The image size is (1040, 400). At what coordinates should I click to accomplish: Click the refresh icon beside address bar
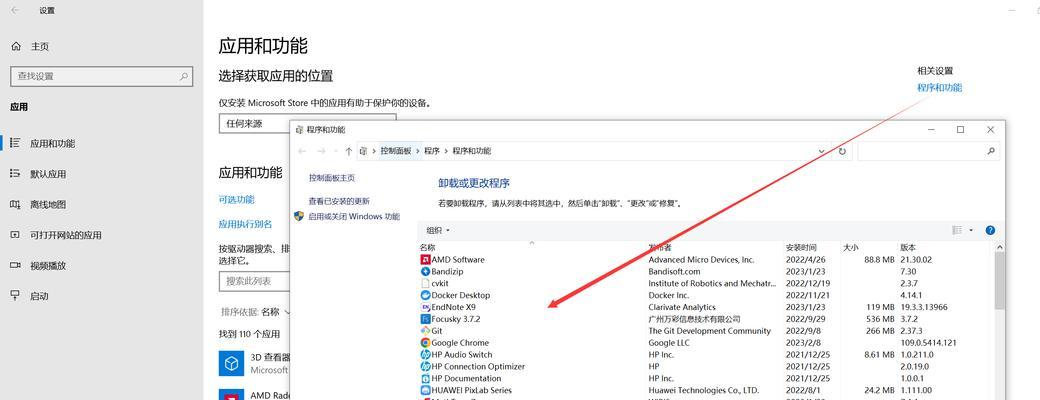842,151
